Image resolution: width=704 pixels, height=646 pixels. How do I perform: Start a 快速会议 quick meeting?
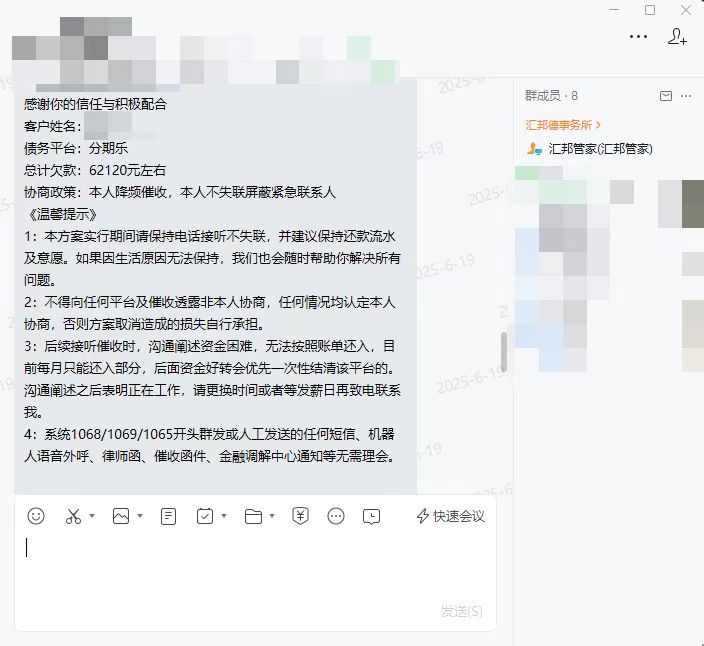[x=451, y=516]
